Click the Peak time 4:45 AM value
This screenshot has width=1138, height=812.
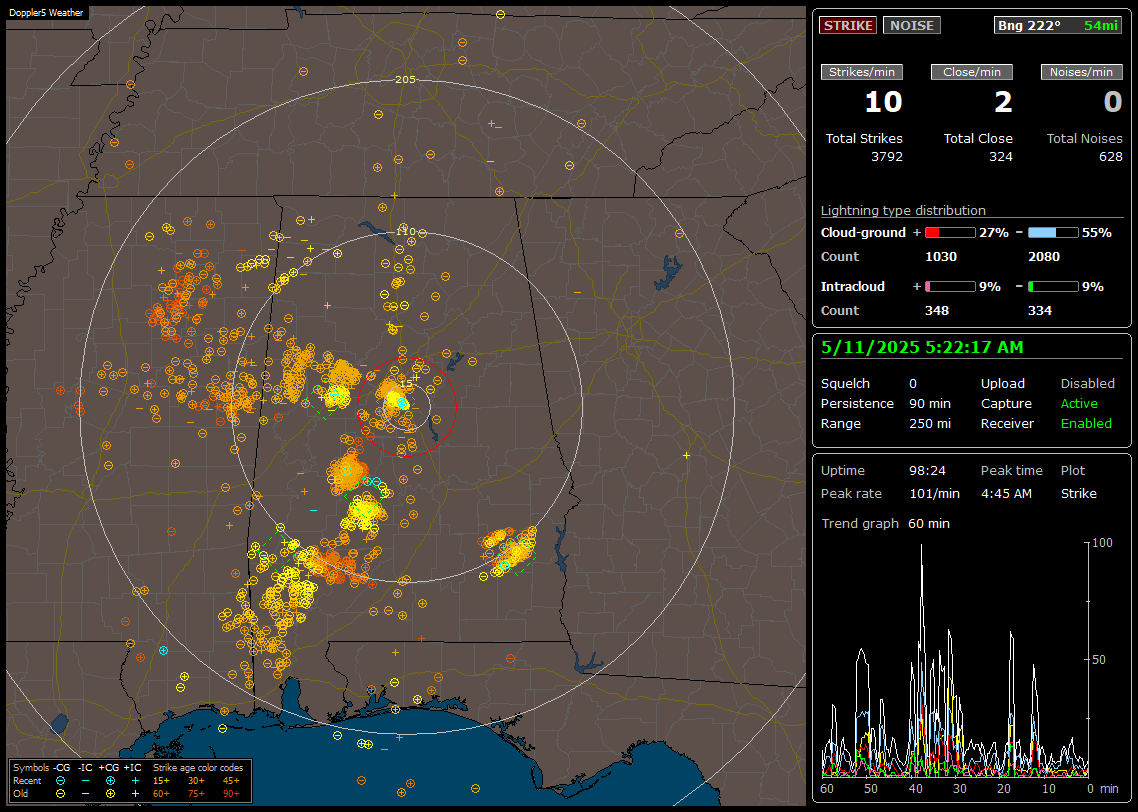pyautogui.click(x=1006, y=493)
